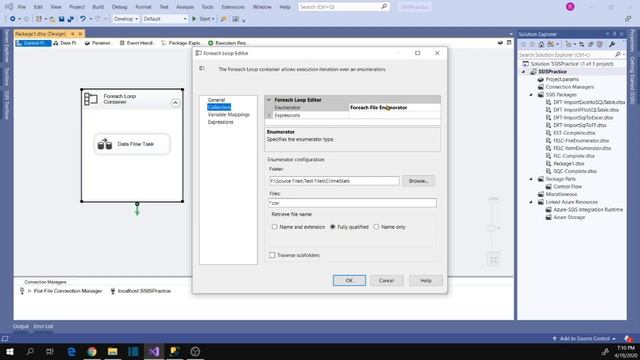Switch to the Package Explorer designer tab
The height and width of the screenshot is (360, 640).
tap(181, 43)
